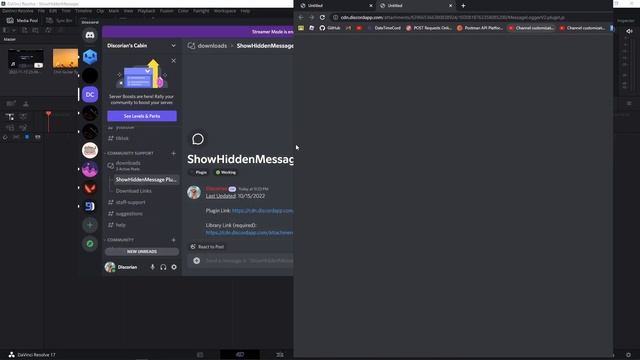
Task: Click the Plugin Link URL in the post
Action: [262, 211]
